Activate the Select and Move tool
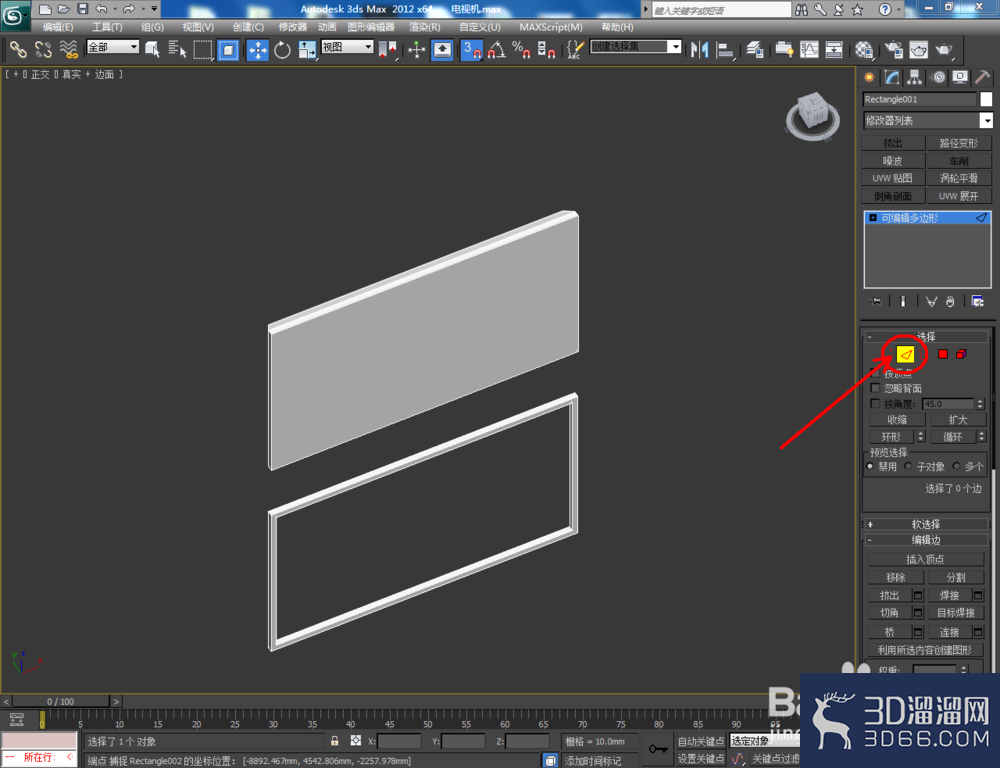The width and height of the screenshot is (1000, 768). pos(258,50)
